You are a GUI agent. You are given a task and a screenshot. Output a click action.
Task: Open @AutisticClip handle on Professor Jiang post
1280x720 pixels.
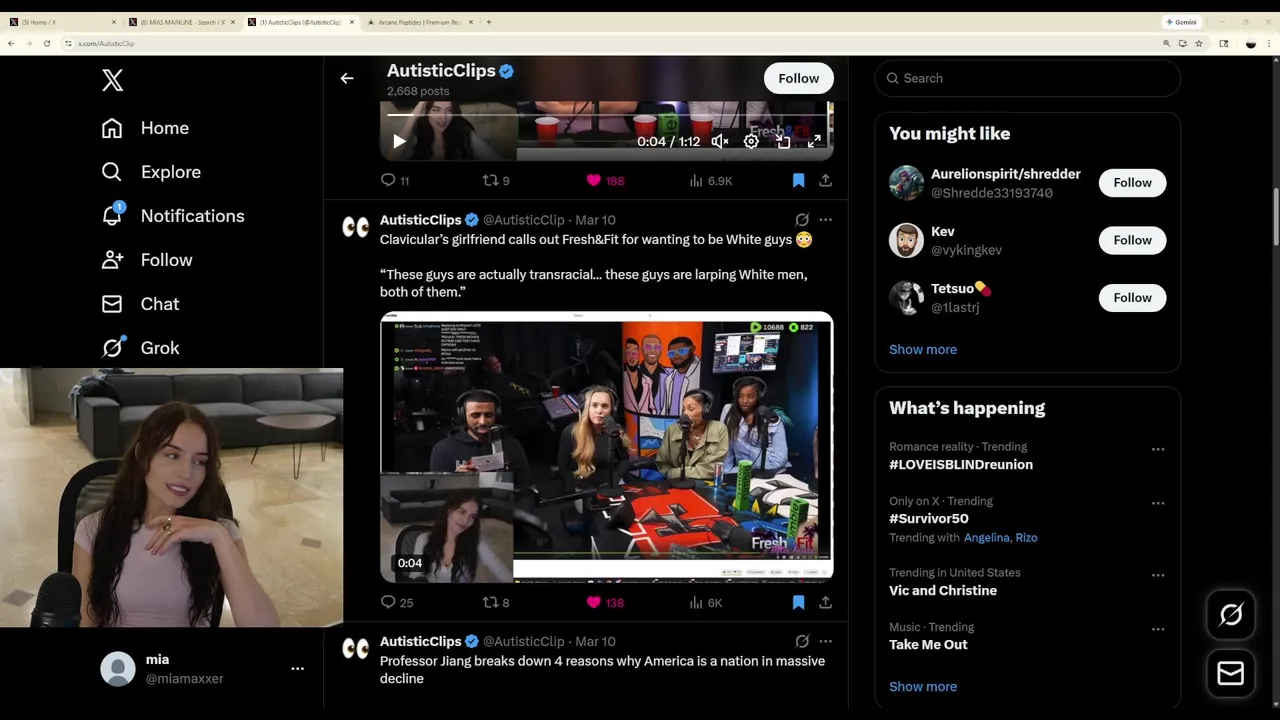click(x=524, y=642)
